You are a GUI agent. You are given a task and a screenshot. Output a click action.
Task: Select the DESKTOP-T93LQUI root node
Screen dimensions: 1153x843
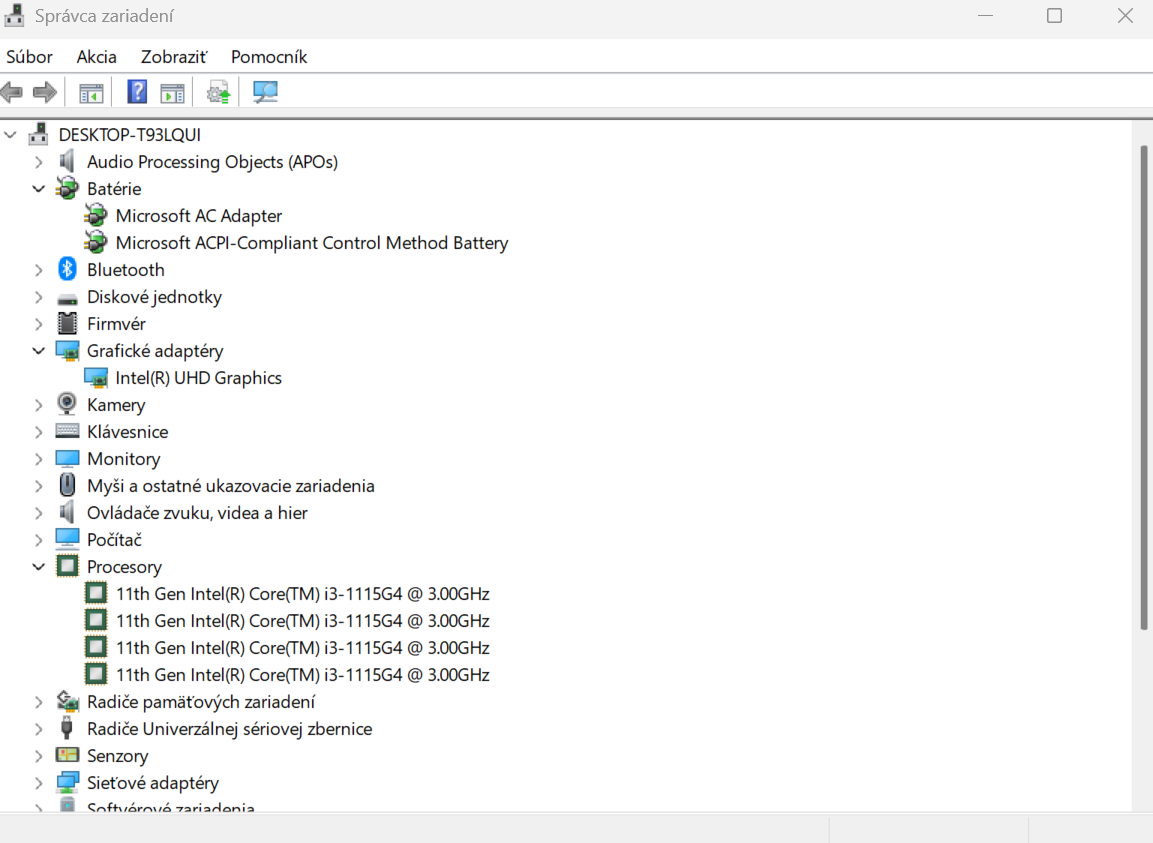[x=128, y=134]
